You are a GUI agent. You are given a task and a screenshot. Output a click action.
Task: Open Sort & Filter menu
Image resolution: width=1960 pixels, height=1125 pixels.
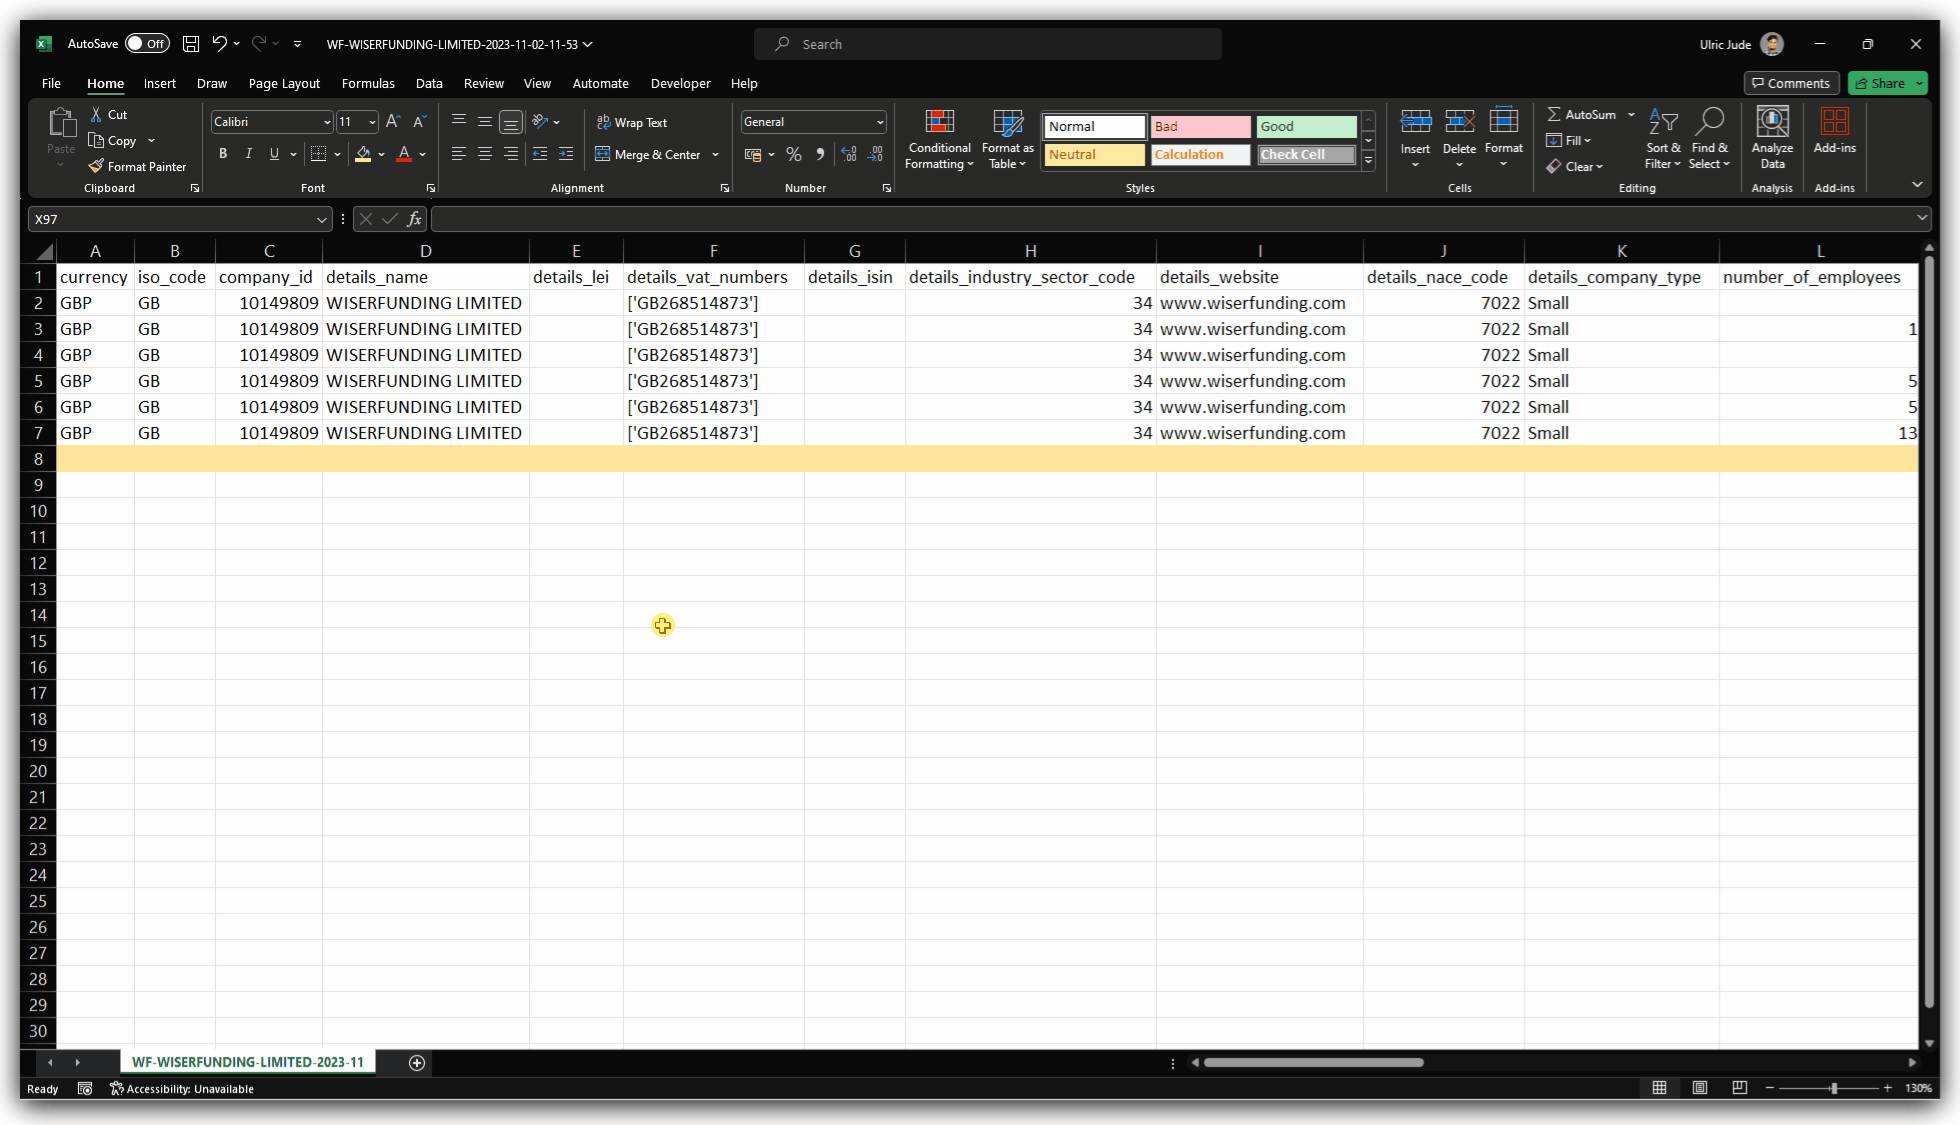click(x=1662, y=139)
